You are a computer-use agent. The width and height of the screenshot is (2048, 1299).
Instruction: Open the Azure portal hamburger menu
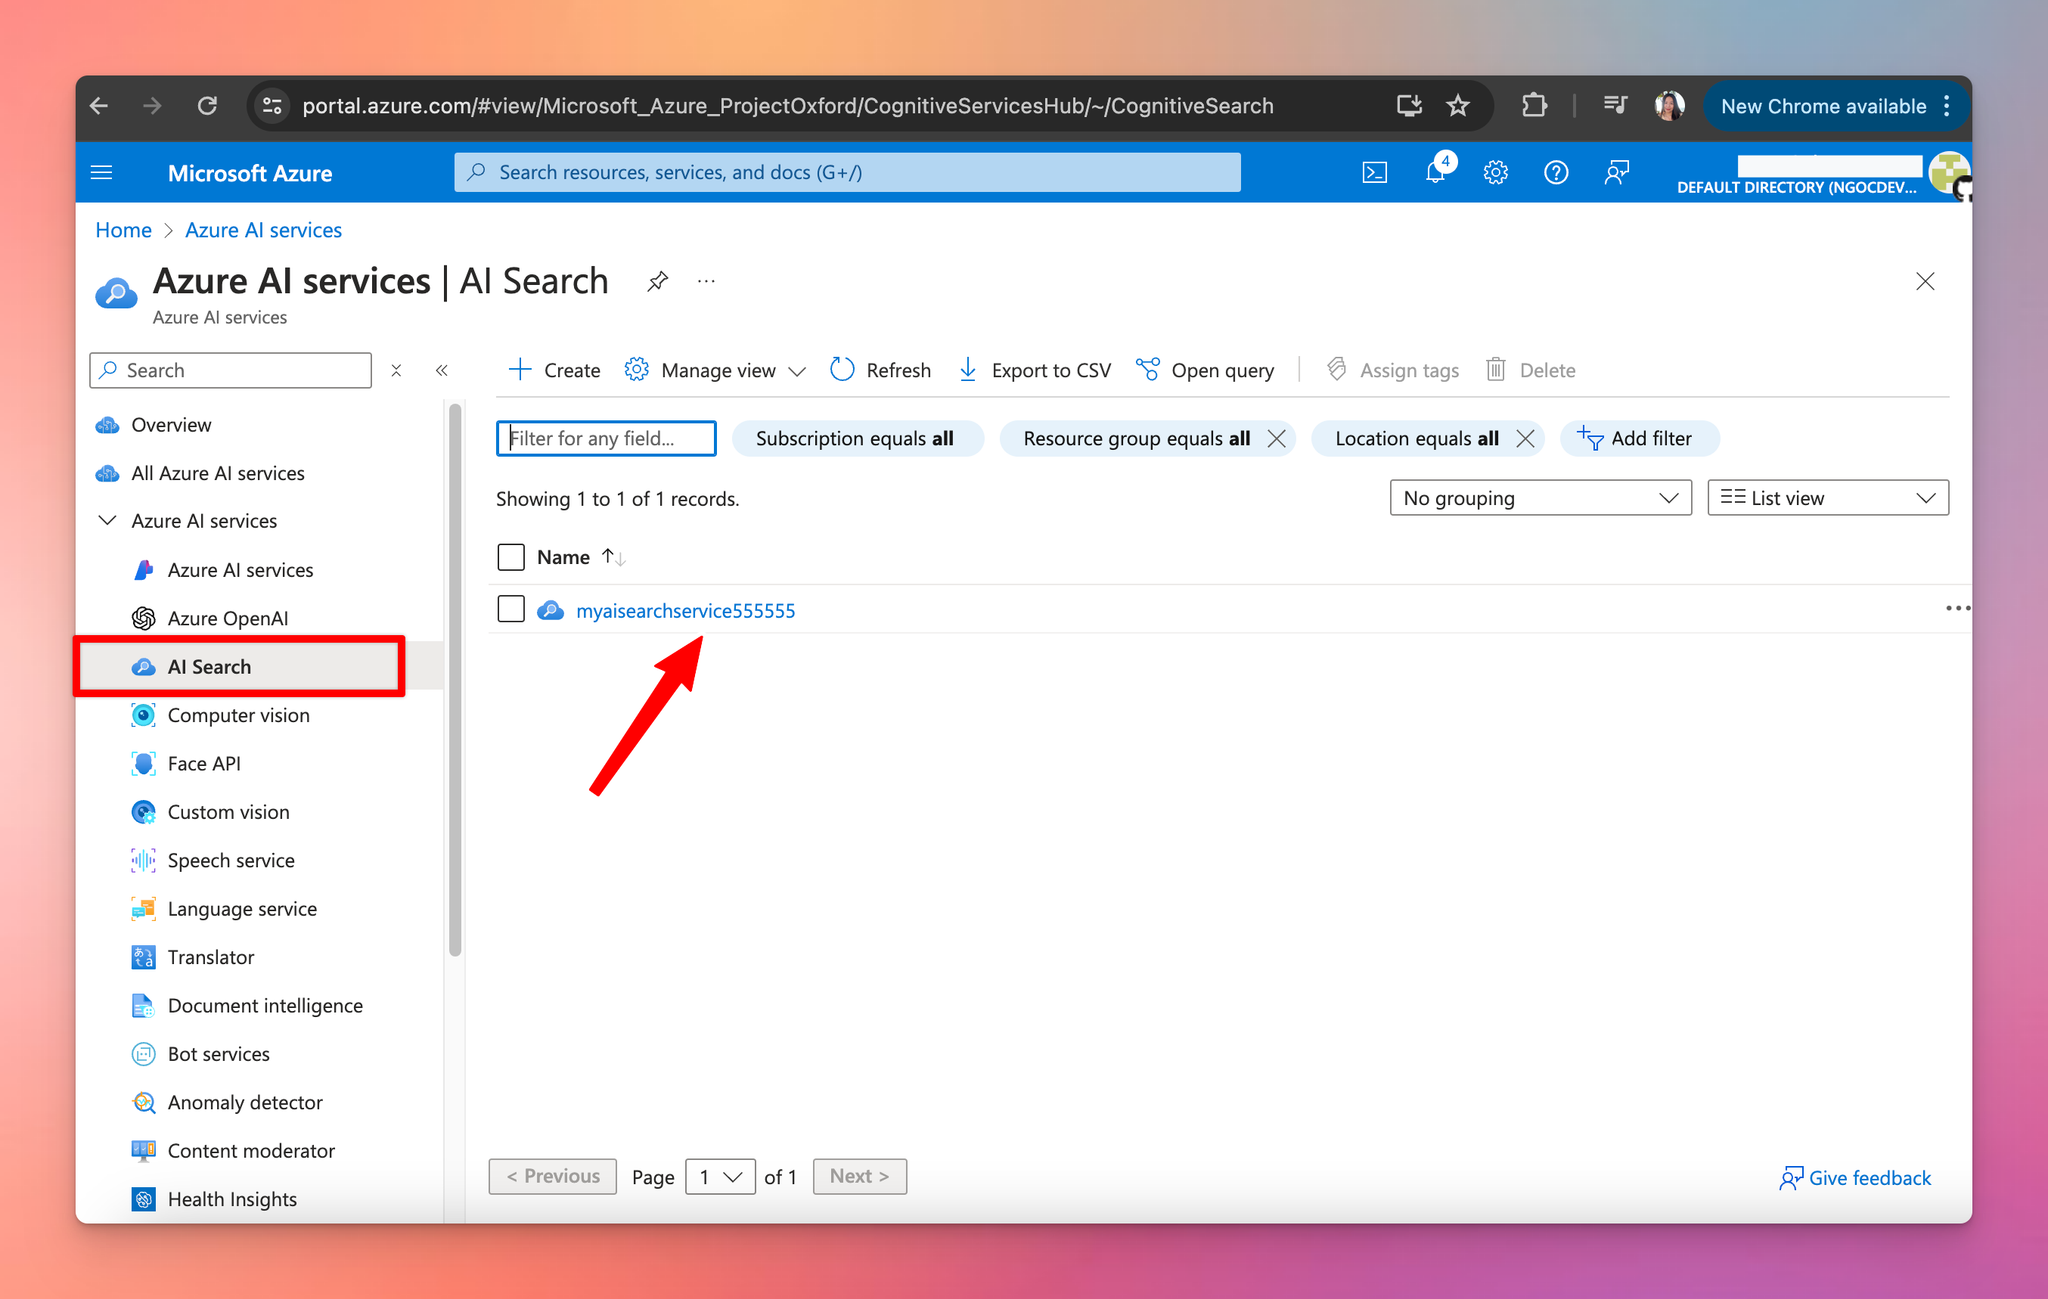coord(102,173)
